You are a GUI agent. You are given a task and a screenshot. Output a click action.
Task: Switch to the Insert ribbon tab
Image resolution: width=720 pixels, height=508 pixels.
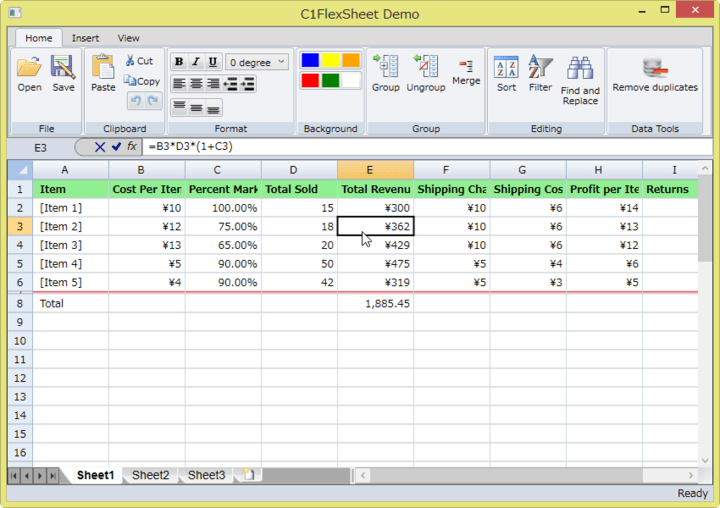[85, 38]
